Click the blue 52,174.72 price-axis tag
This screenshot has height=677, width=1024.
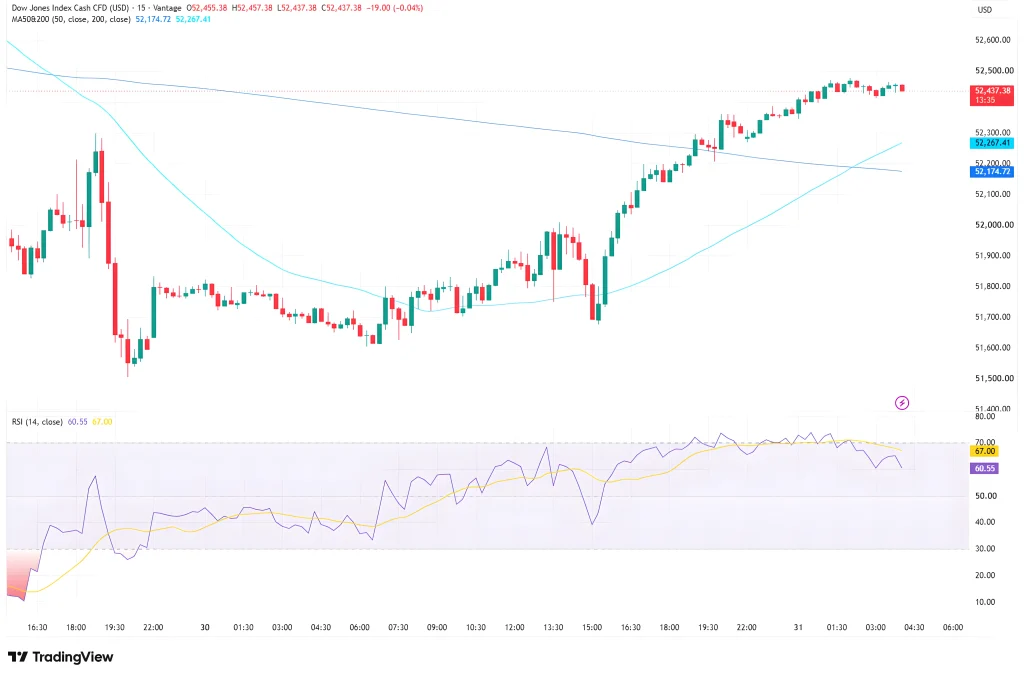tap(992, 172)
